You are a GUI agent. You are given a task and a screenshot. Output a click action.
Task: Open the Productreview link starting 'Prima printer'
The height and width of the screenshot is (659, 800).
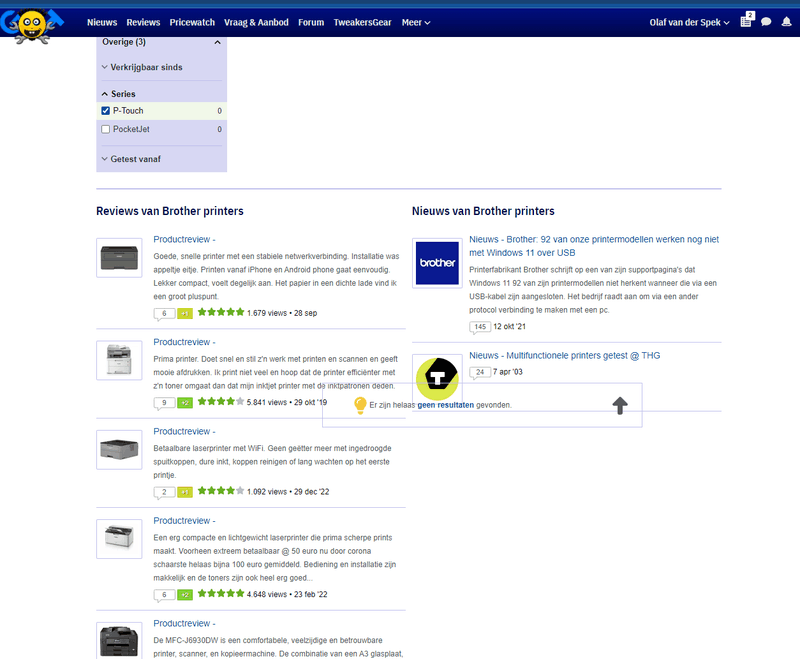[184, 342]
